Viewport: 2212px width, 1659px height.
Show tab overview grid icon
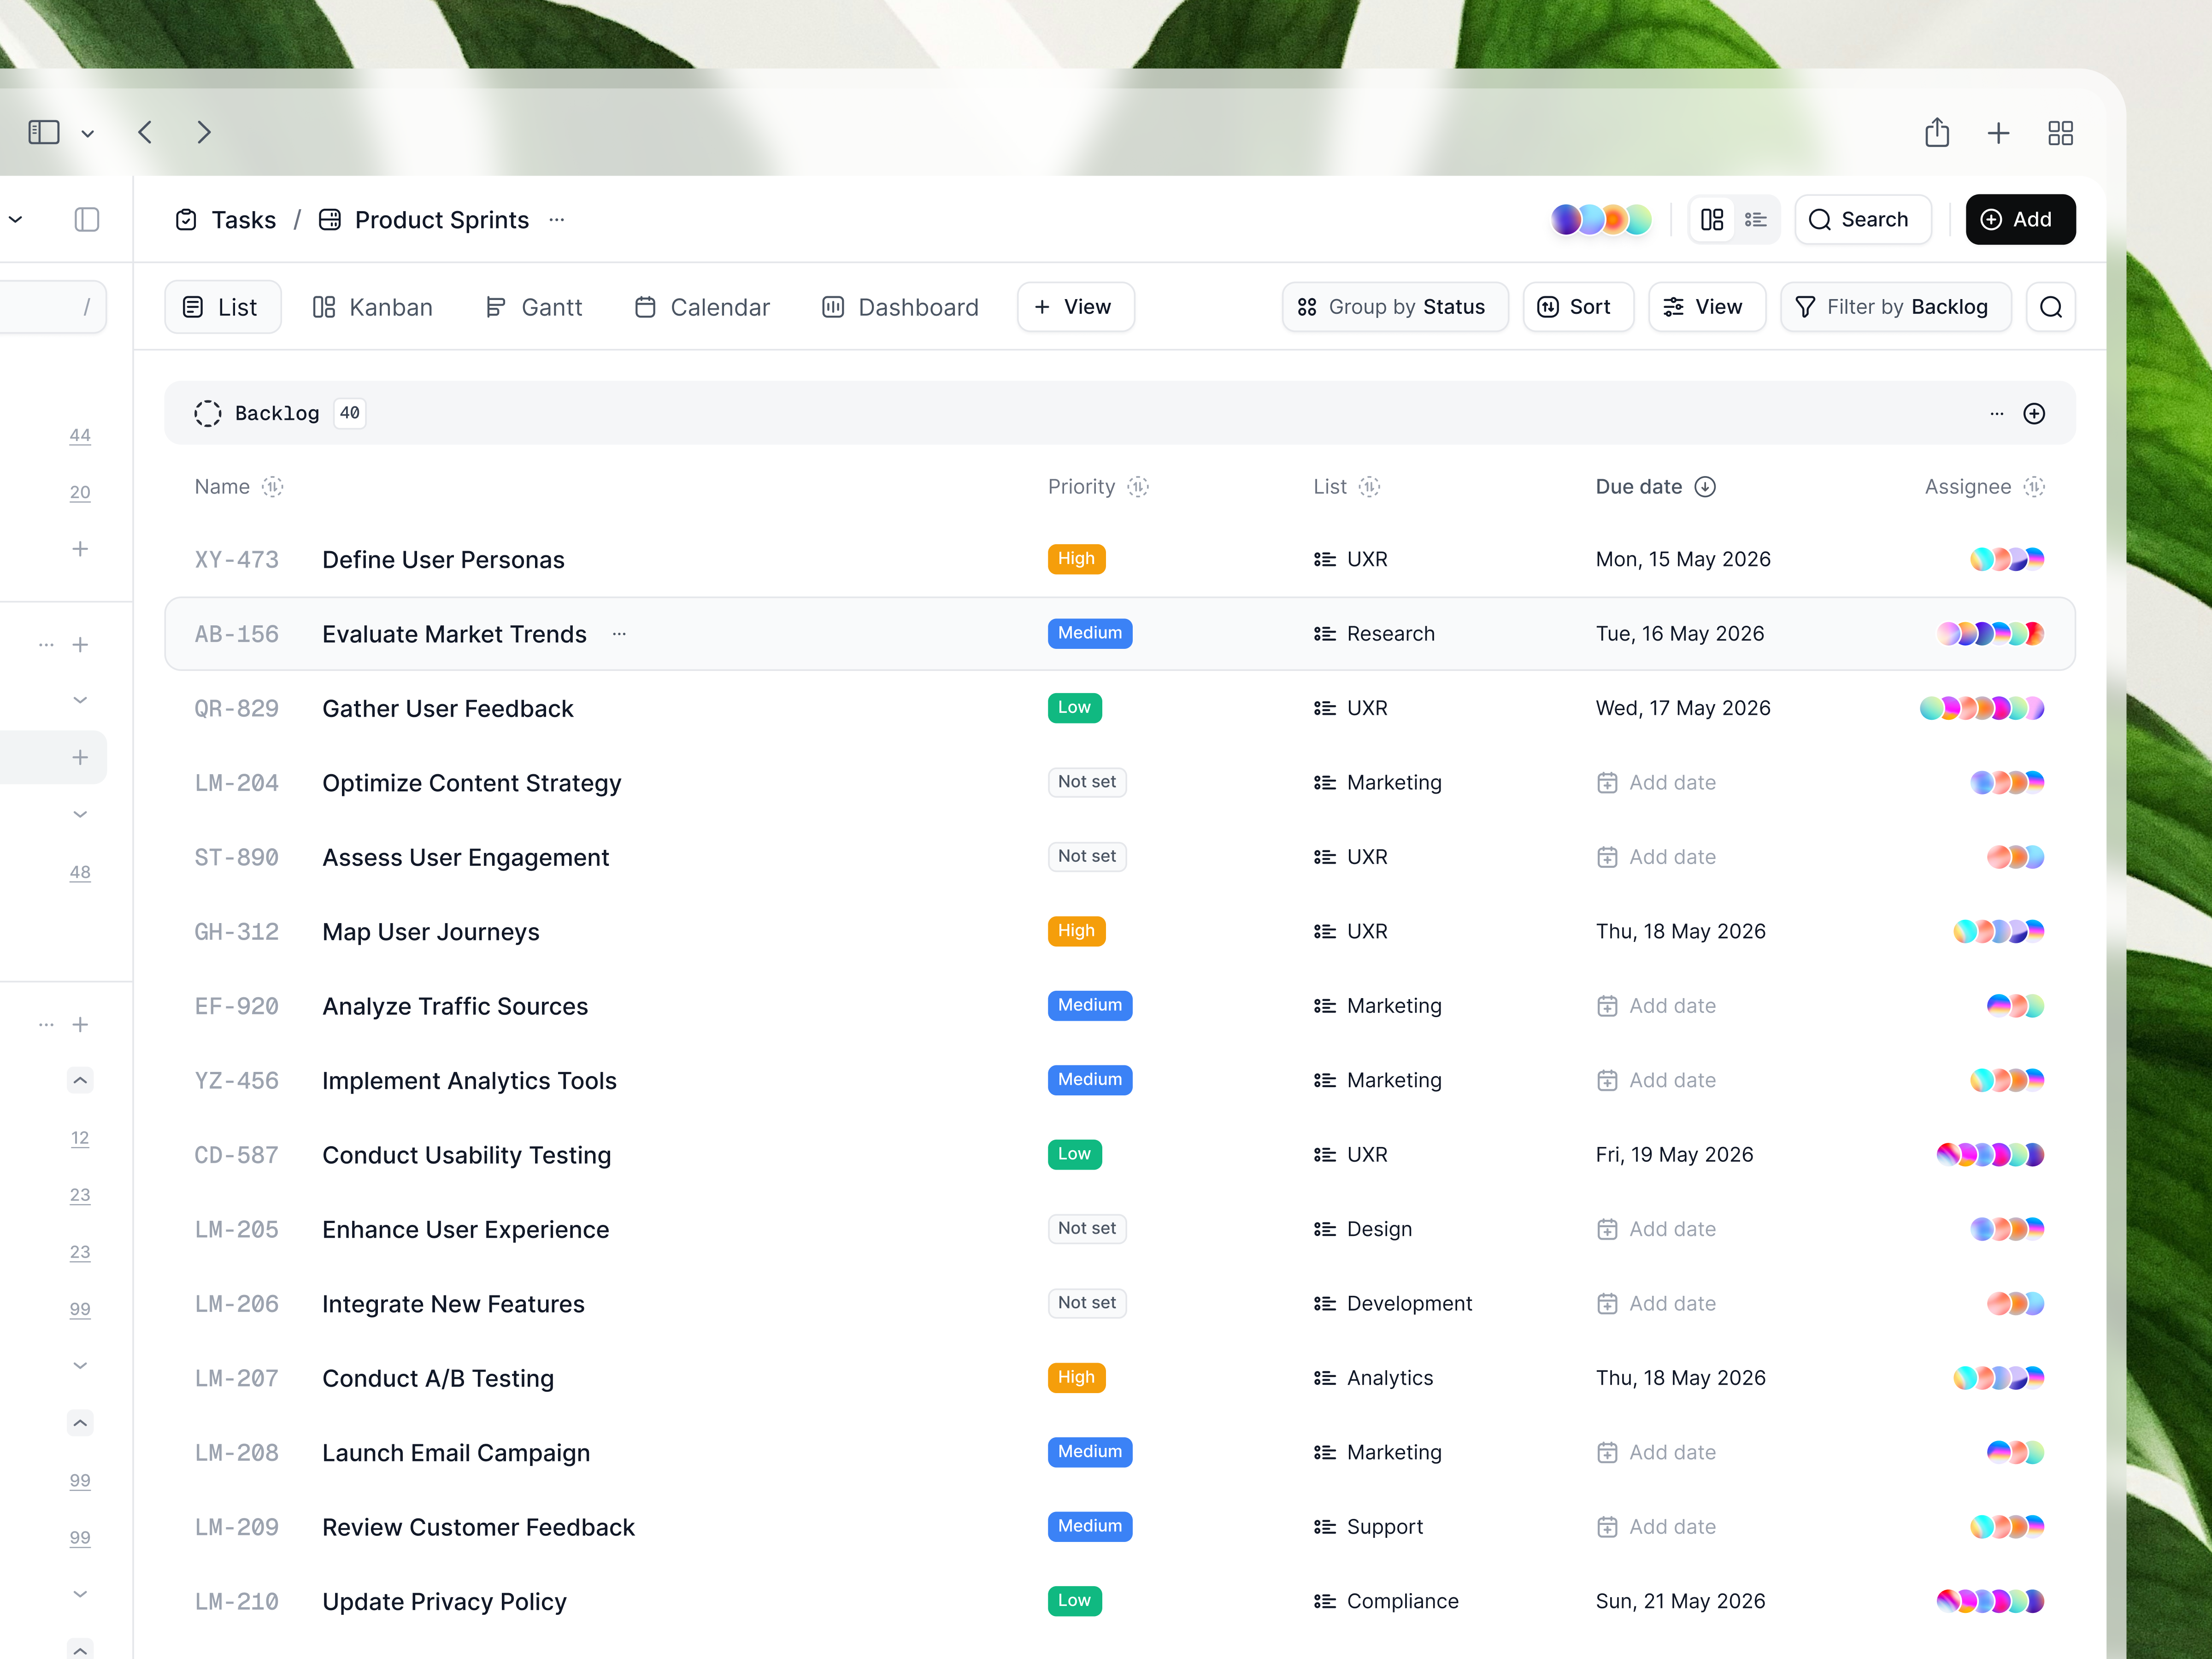click(x=2060, y=133)
